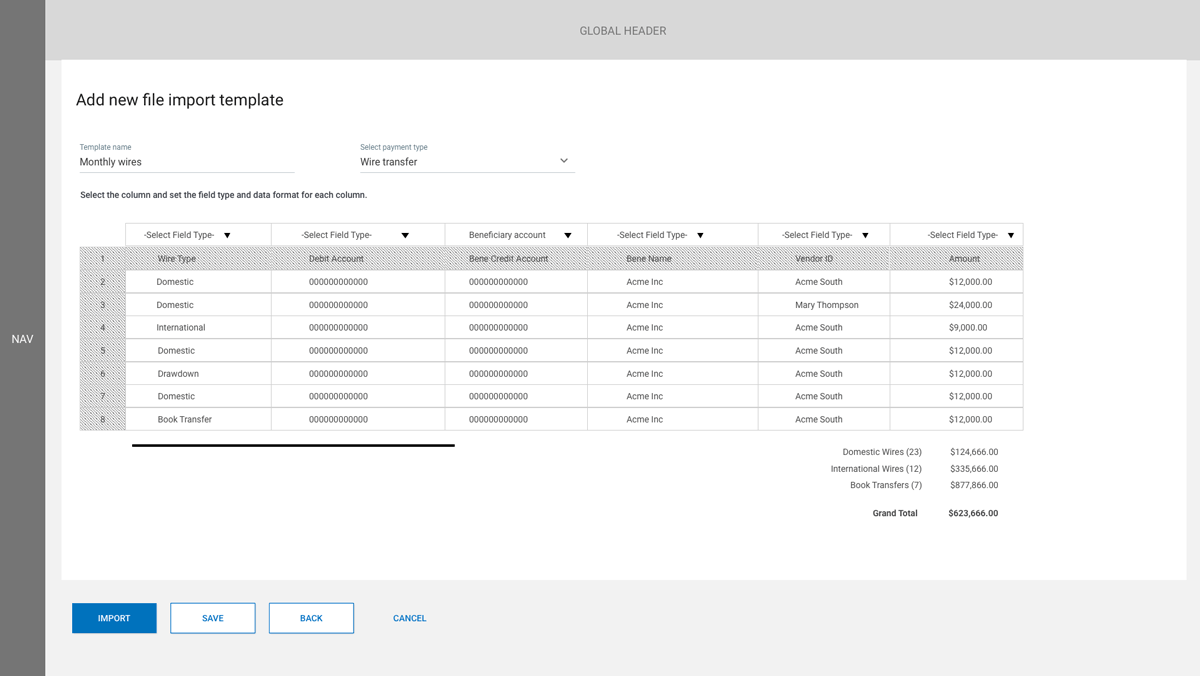1200x676 pixels.
Task: Select row number 5
Action: tap(102, 351)
